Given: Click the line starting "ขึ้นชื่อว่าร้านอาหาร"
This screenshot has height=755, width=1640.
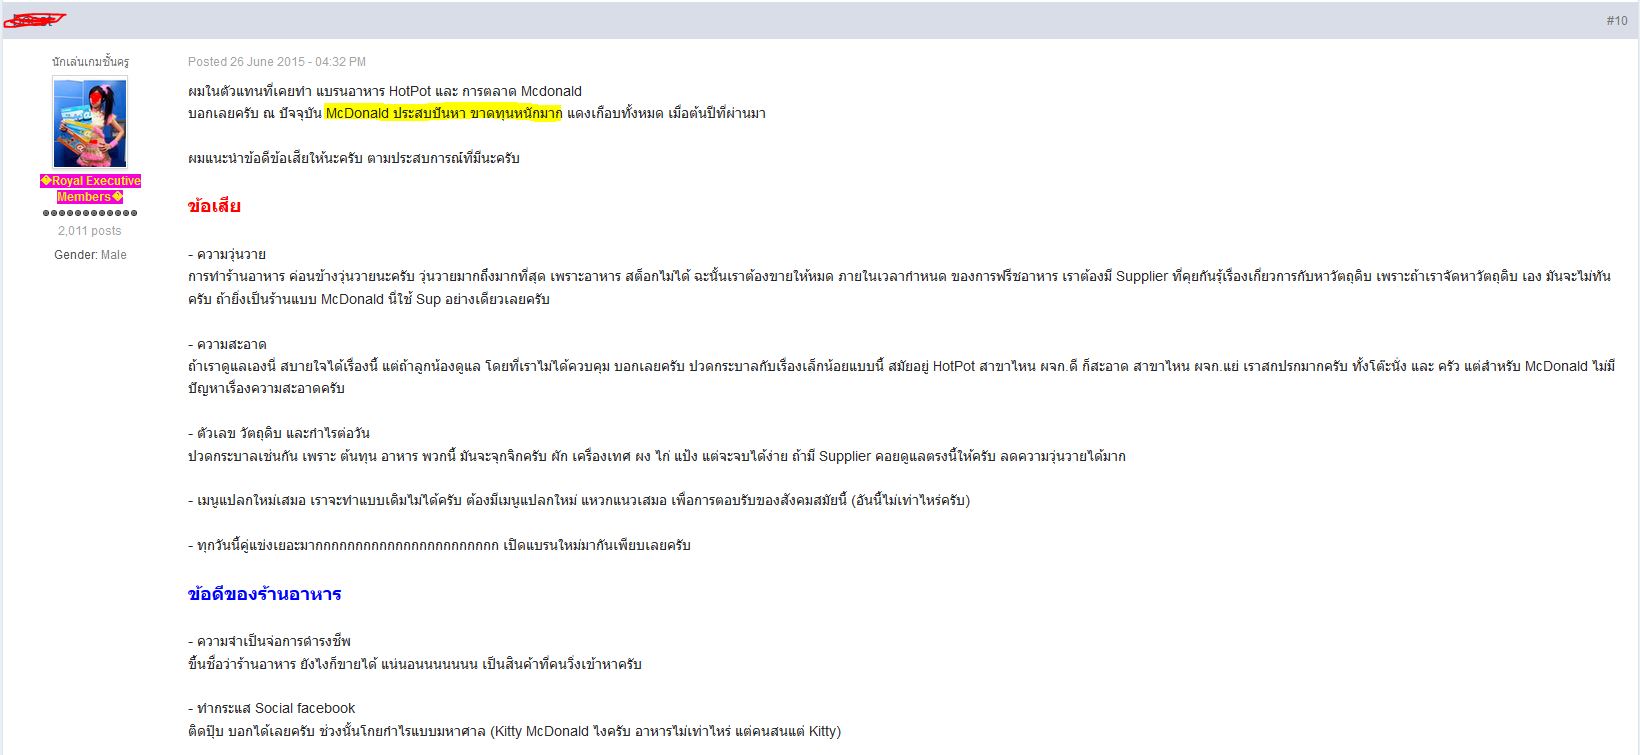Looking at the screenshot, I should 415,664.
